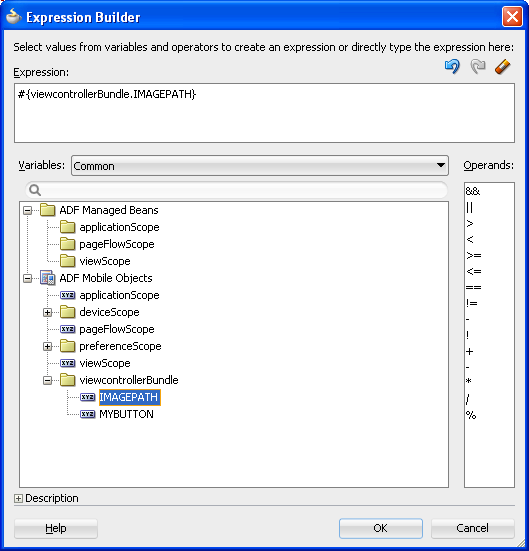Click the Redo arrow icon
Viewport: 529px width, 551px height.
[x=478, y=66]
